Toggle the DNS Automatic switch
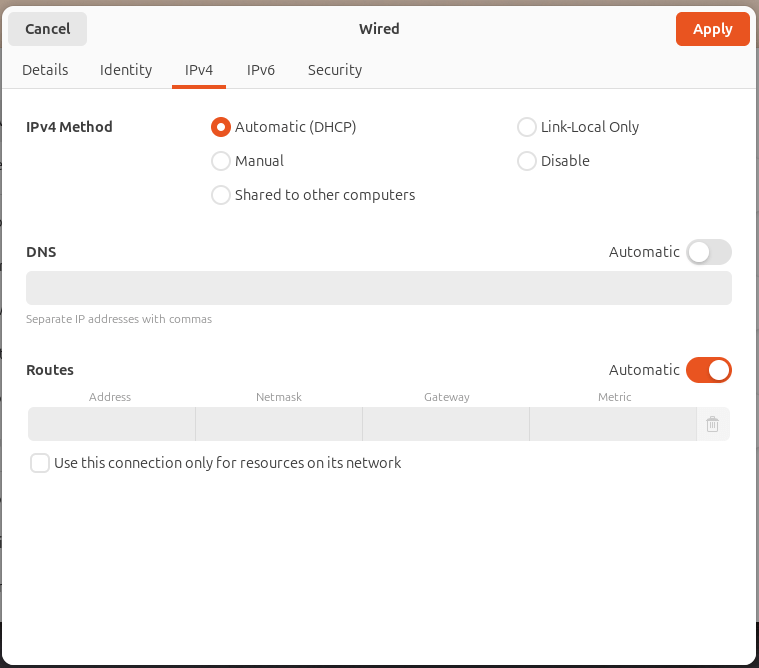Image resolution: width=759 pixels, height=668 pixels. 708,252
